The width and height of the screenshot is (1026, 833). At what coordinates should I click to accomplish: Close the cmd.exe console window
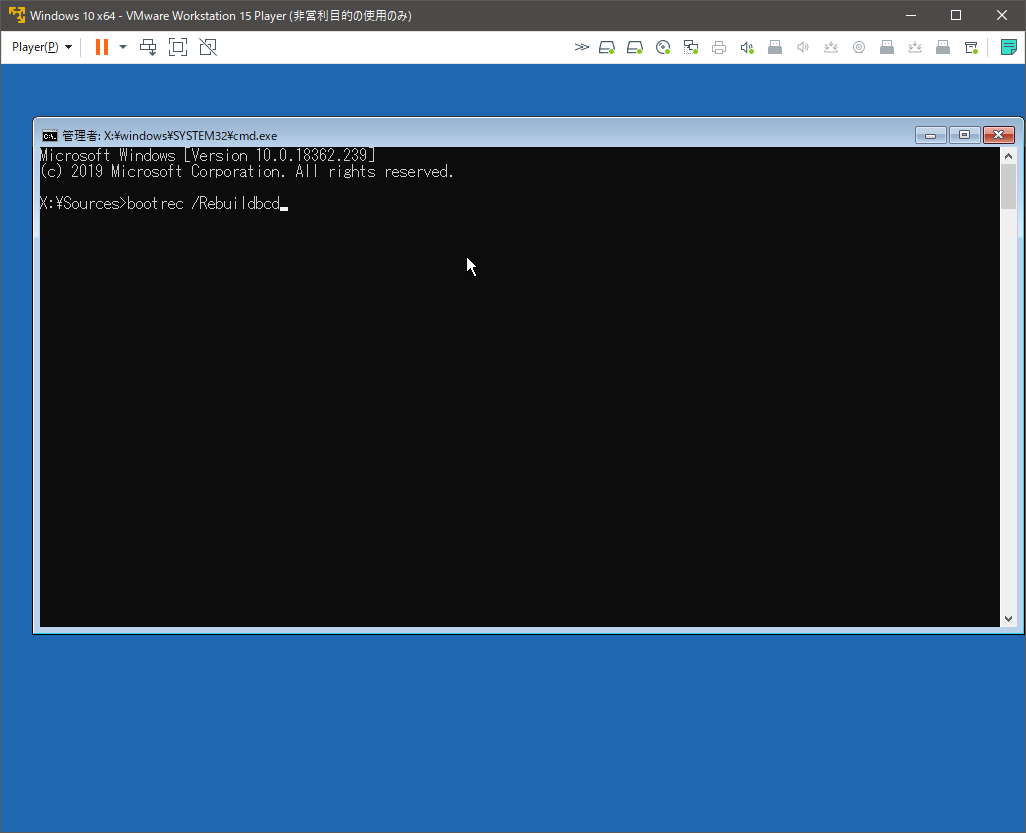pos(999,135)
